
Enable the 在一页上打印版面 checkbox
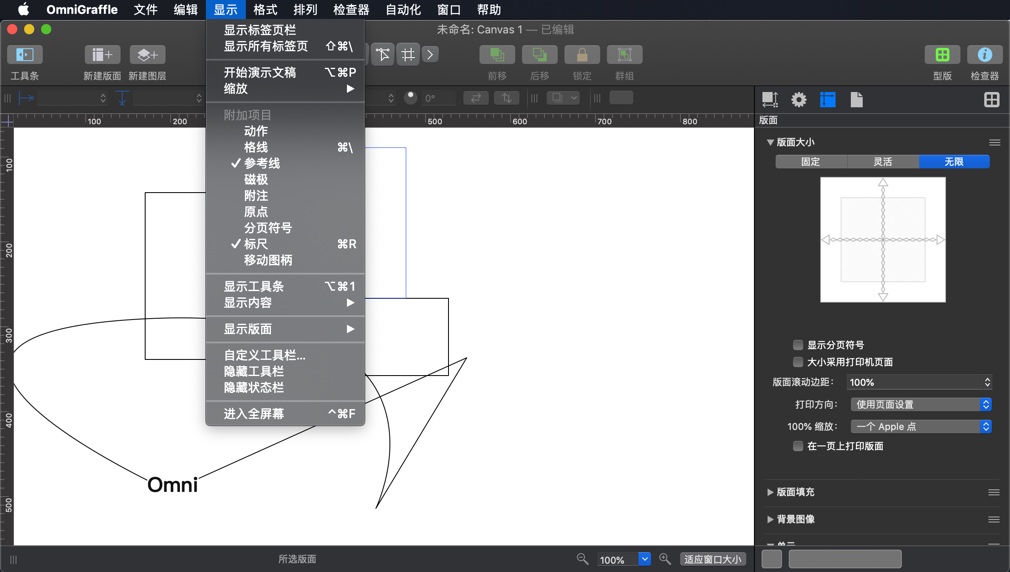(798, 446)
